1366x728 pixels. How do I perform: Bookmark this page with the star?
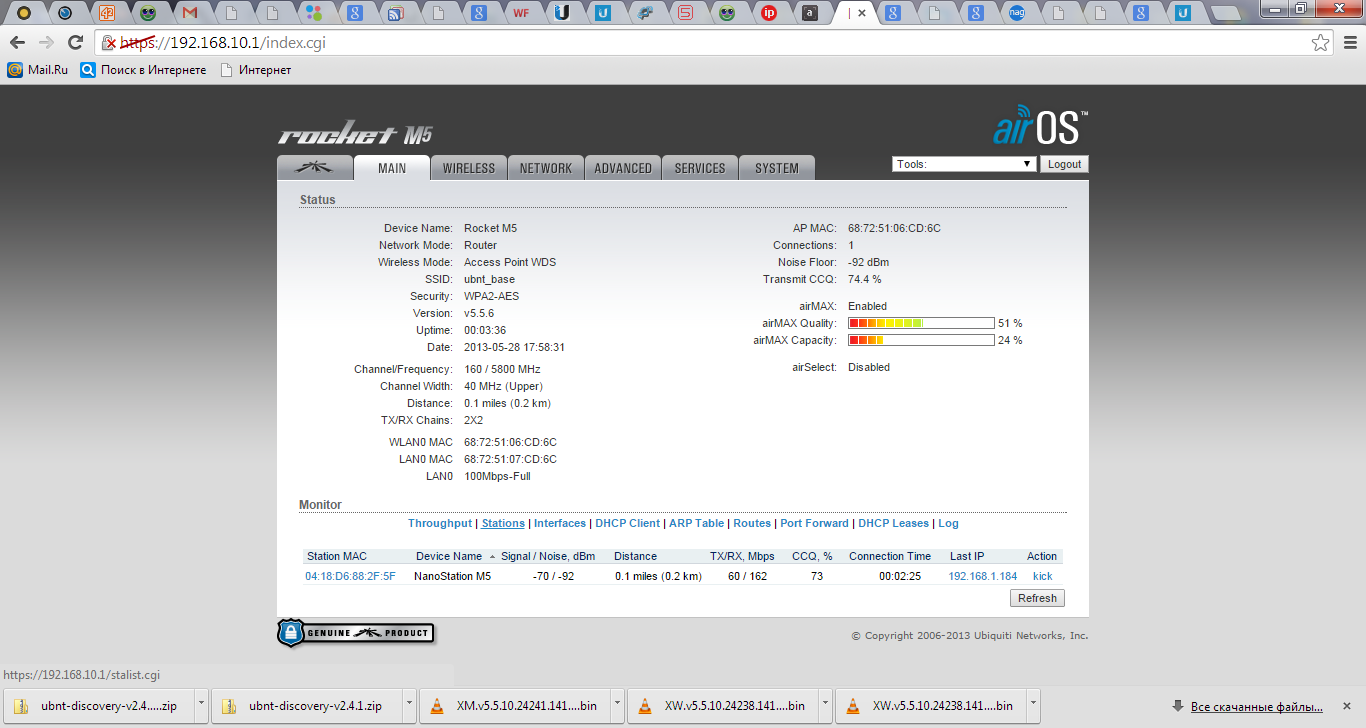pos(1321,43)
